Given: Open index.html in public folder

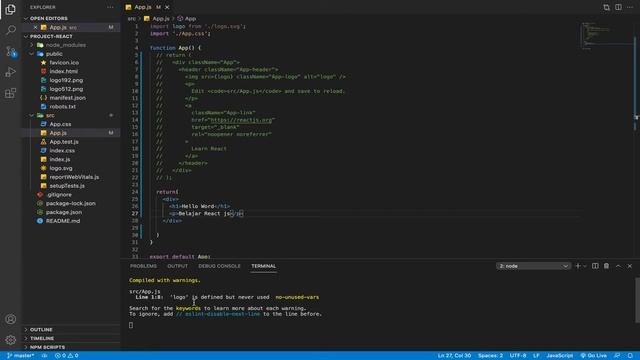Looking at the screenshot, I should point(63,71).
